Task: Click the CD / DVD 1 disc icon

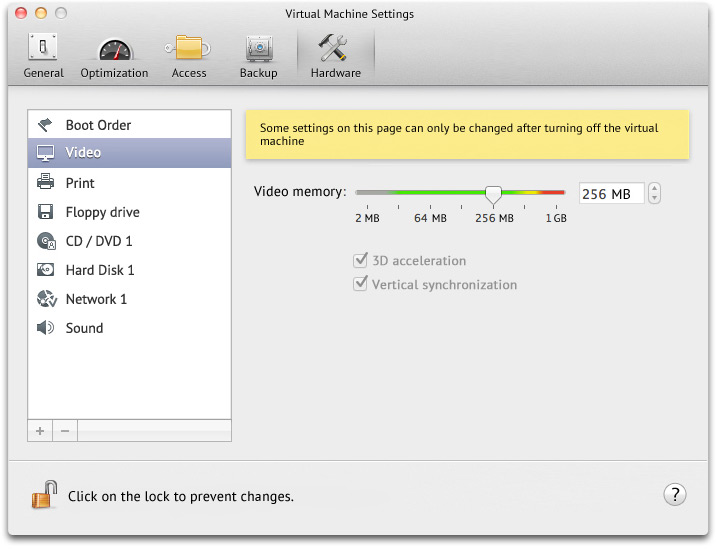Action: click(45, 241)
